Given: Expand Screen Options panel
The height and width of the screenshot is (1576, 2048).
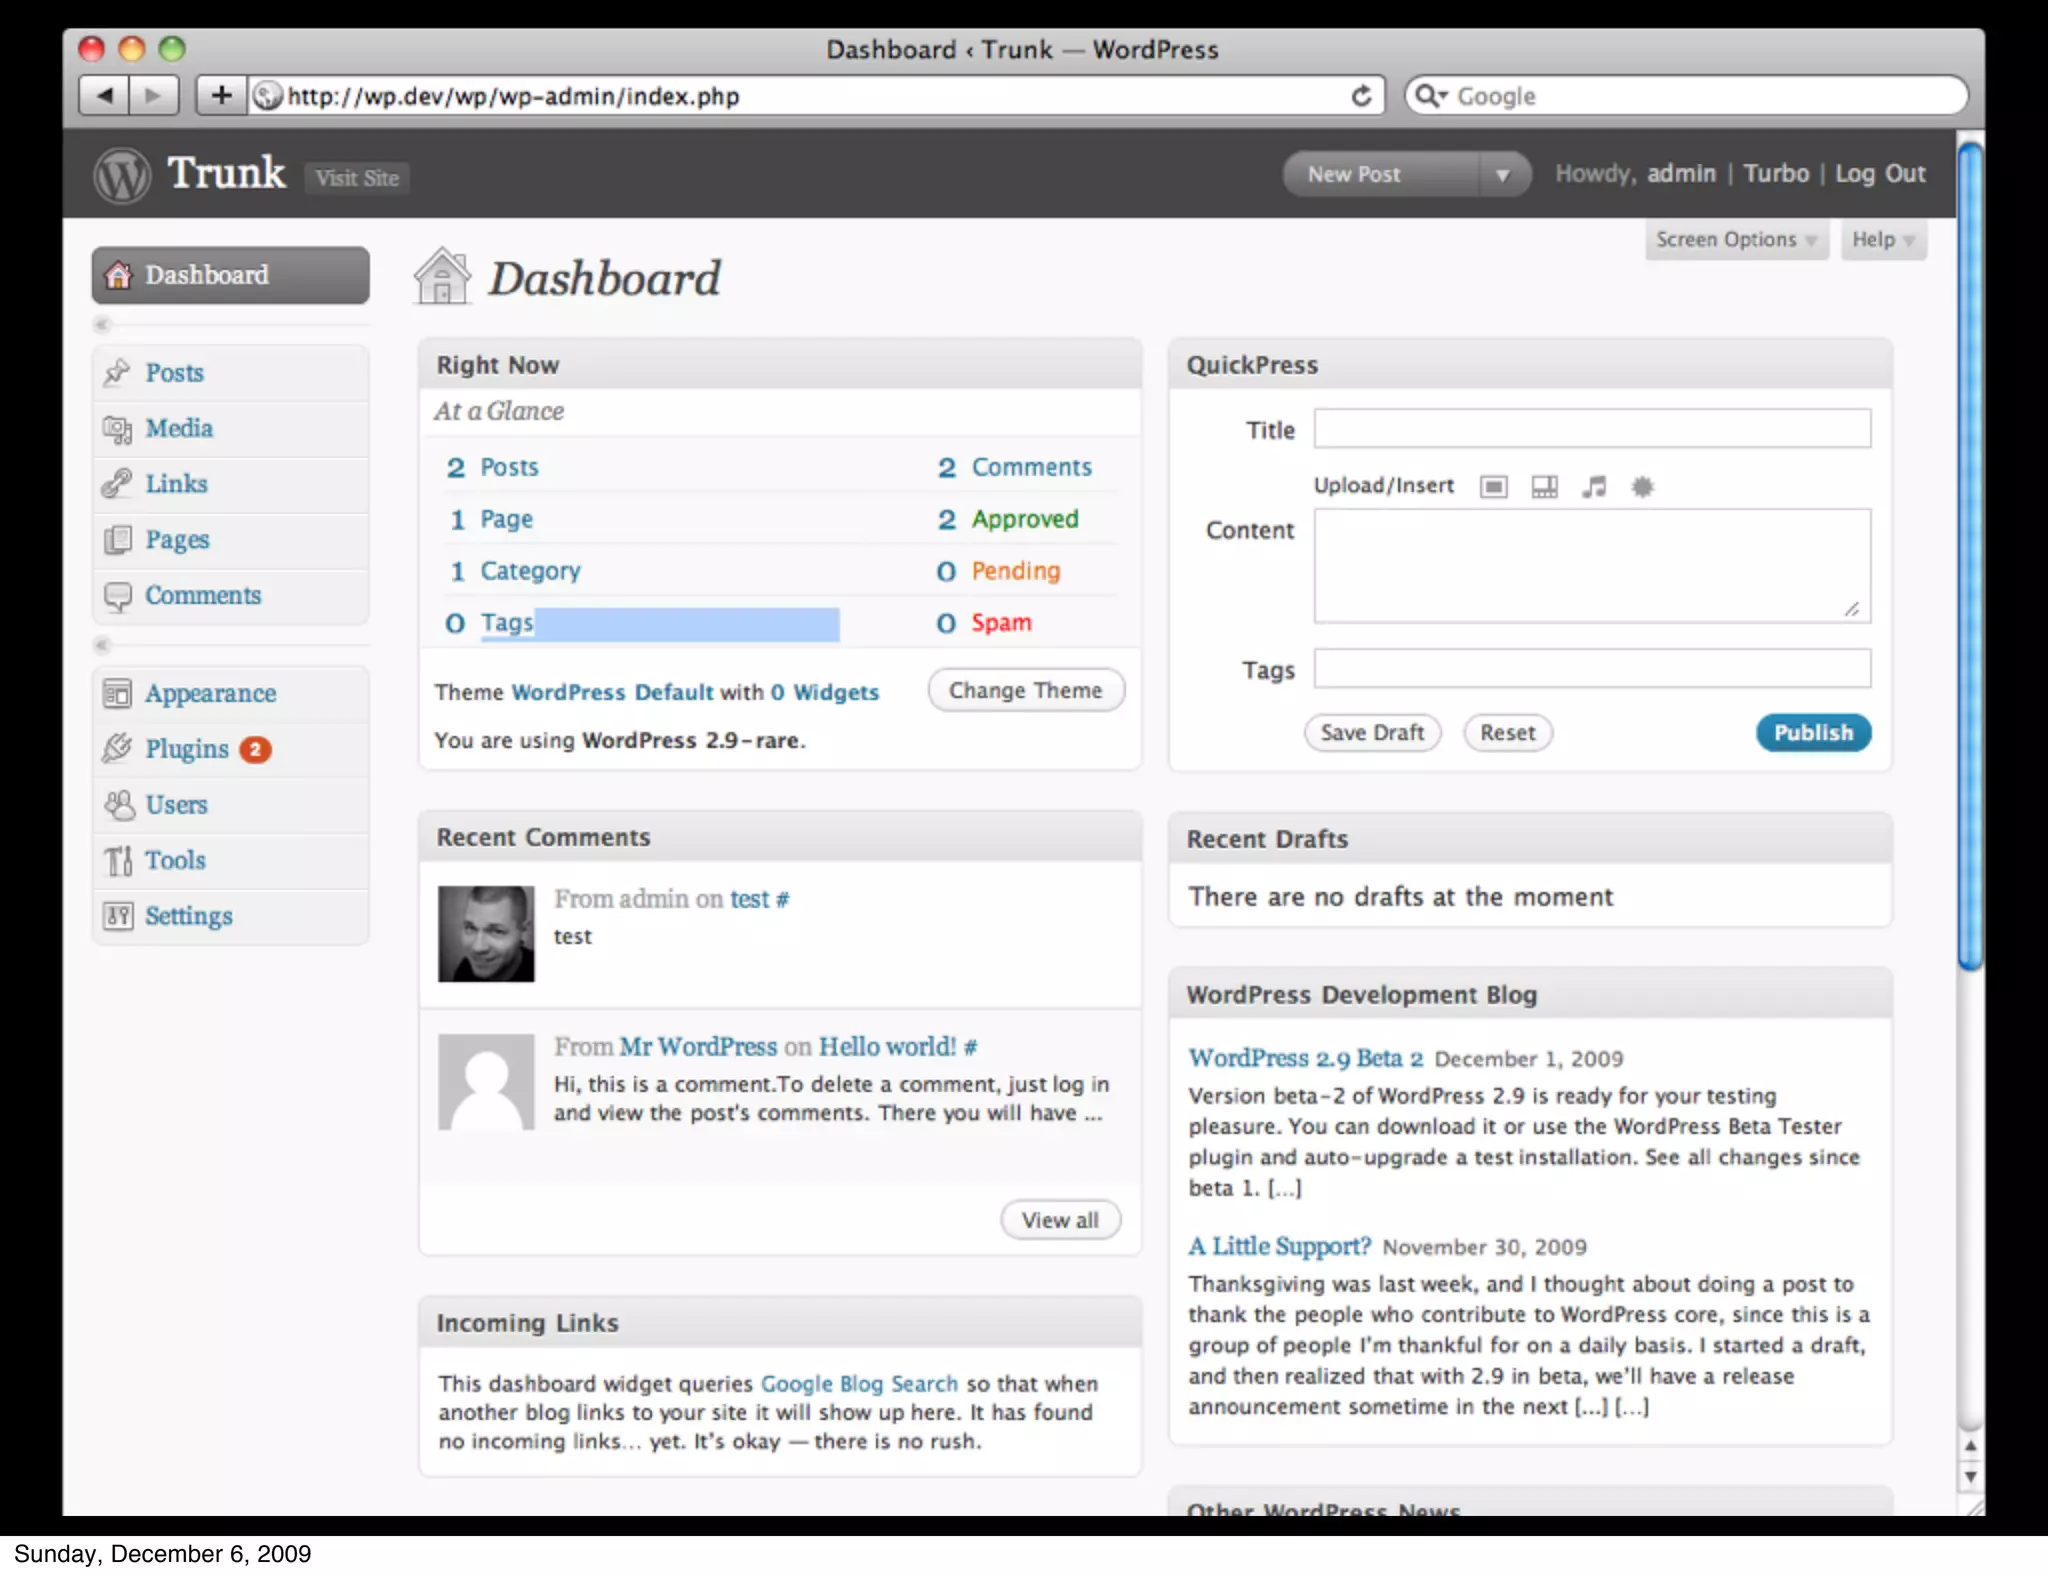Looking at the screenshot, I should (1736, 240).
